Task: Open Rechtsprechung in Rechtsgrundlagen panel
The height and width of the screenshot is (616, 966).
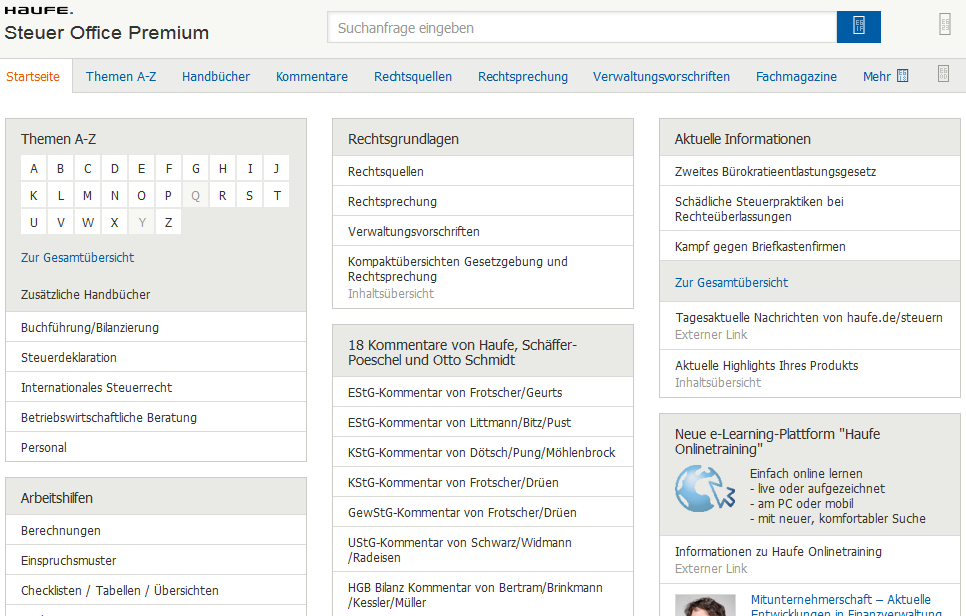Action: pyautogui.click(x=483, y=201)
